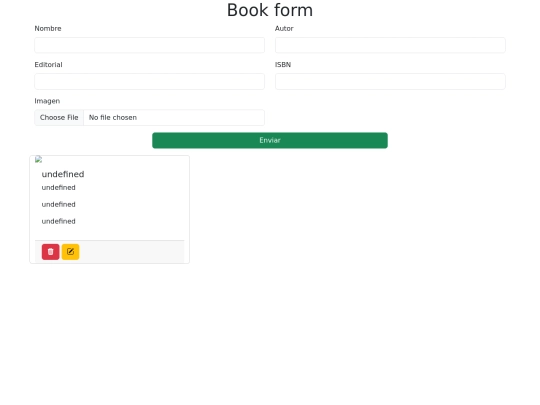This screenshot has height=405, width=540.
Task: Submit the form with Enviar button
Action: pos(270,141)
